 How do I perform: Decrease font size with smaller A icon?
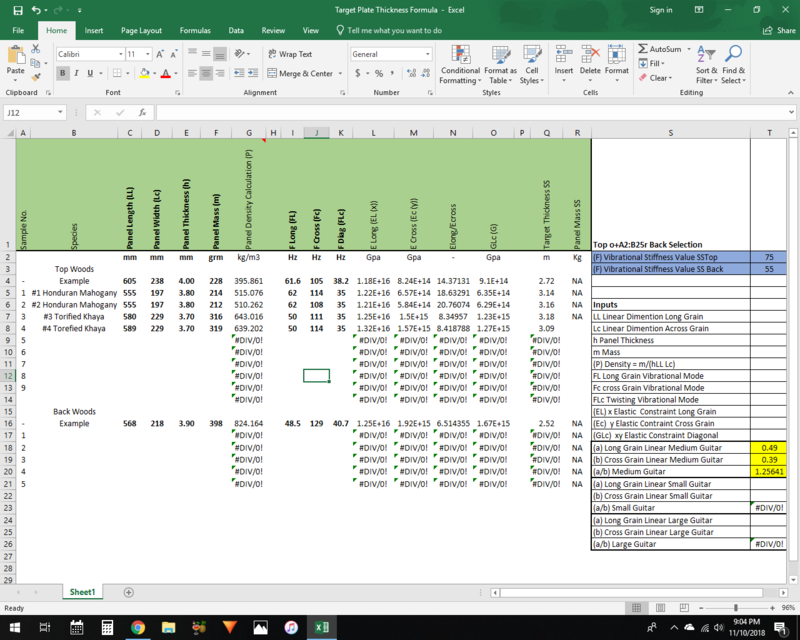173,54
